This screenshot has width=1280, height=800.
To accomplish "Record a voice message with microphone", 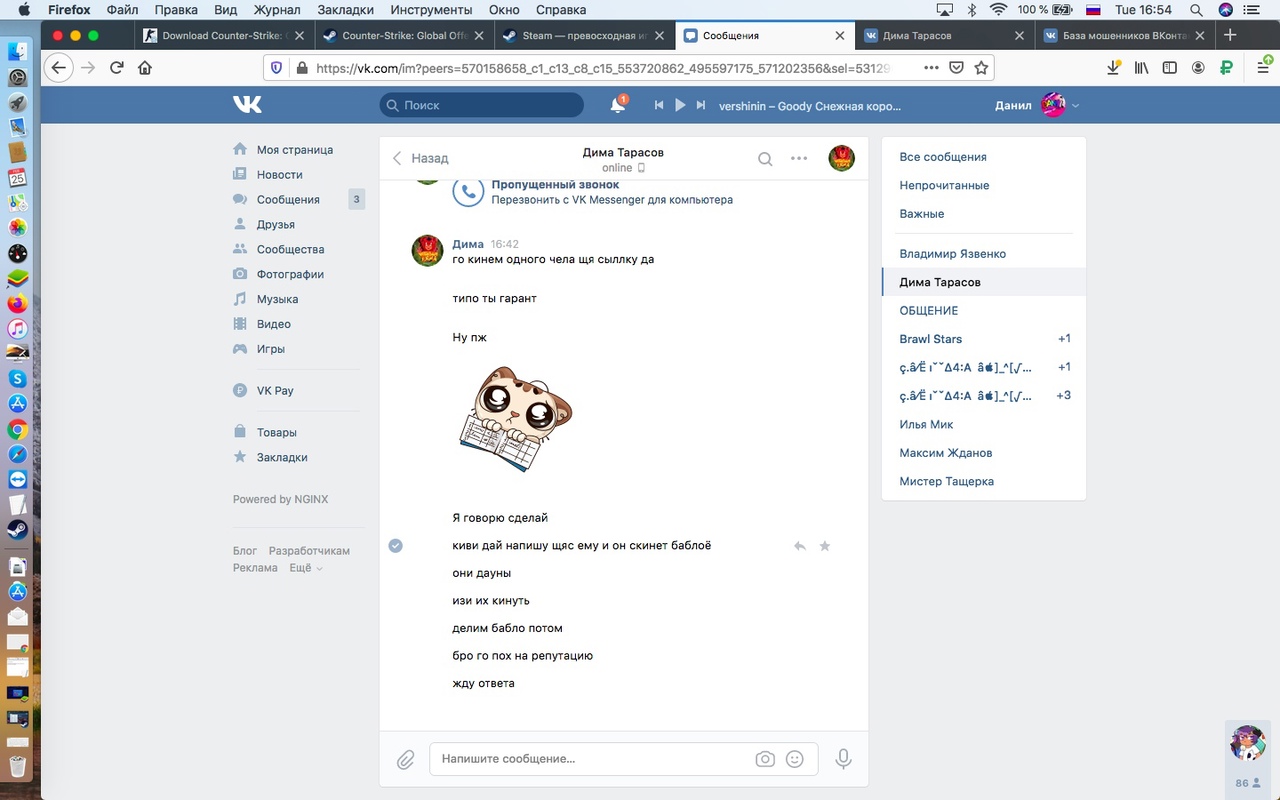I will coord(843,759).
